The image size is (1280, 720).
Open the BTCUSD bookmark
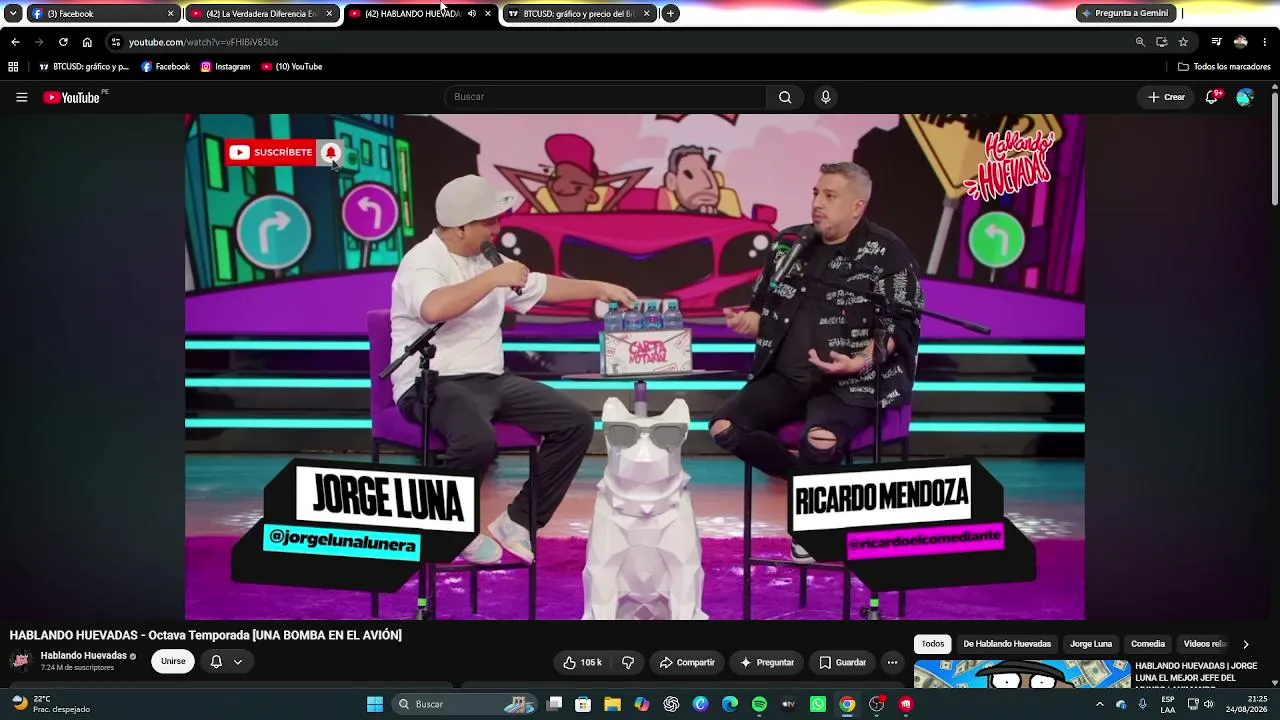point(84,67)
